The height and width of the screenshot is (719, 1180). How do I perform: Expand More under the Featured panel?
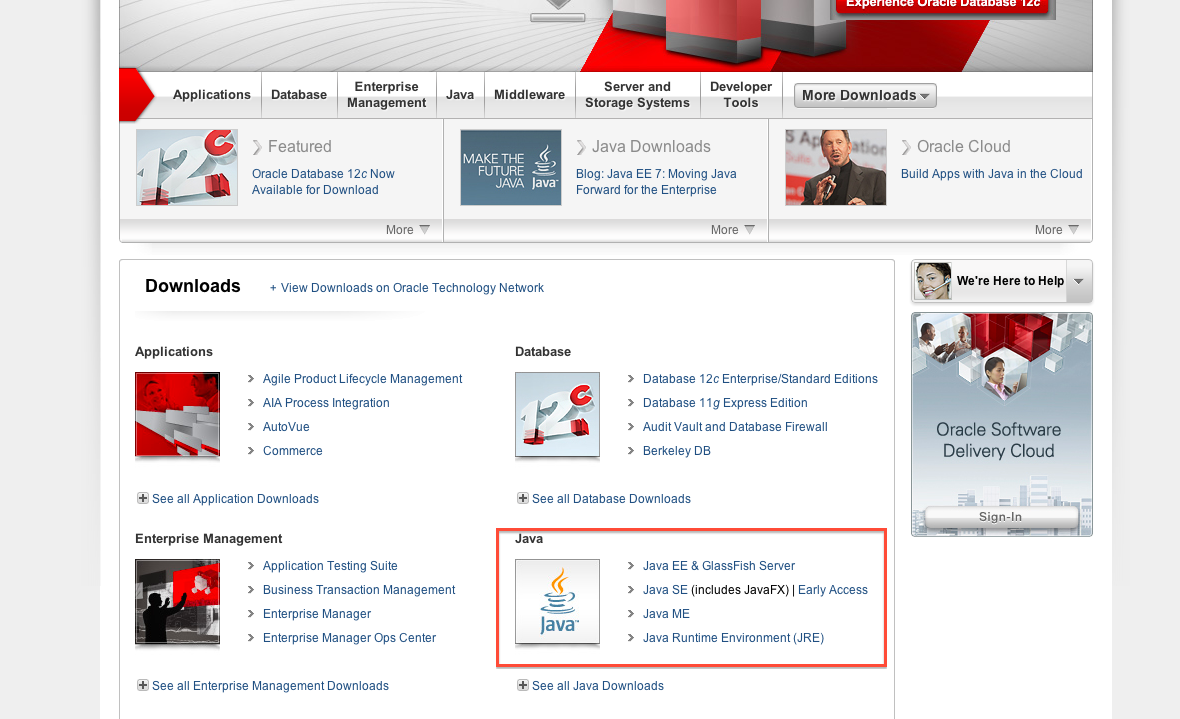[x=408, y=230]
